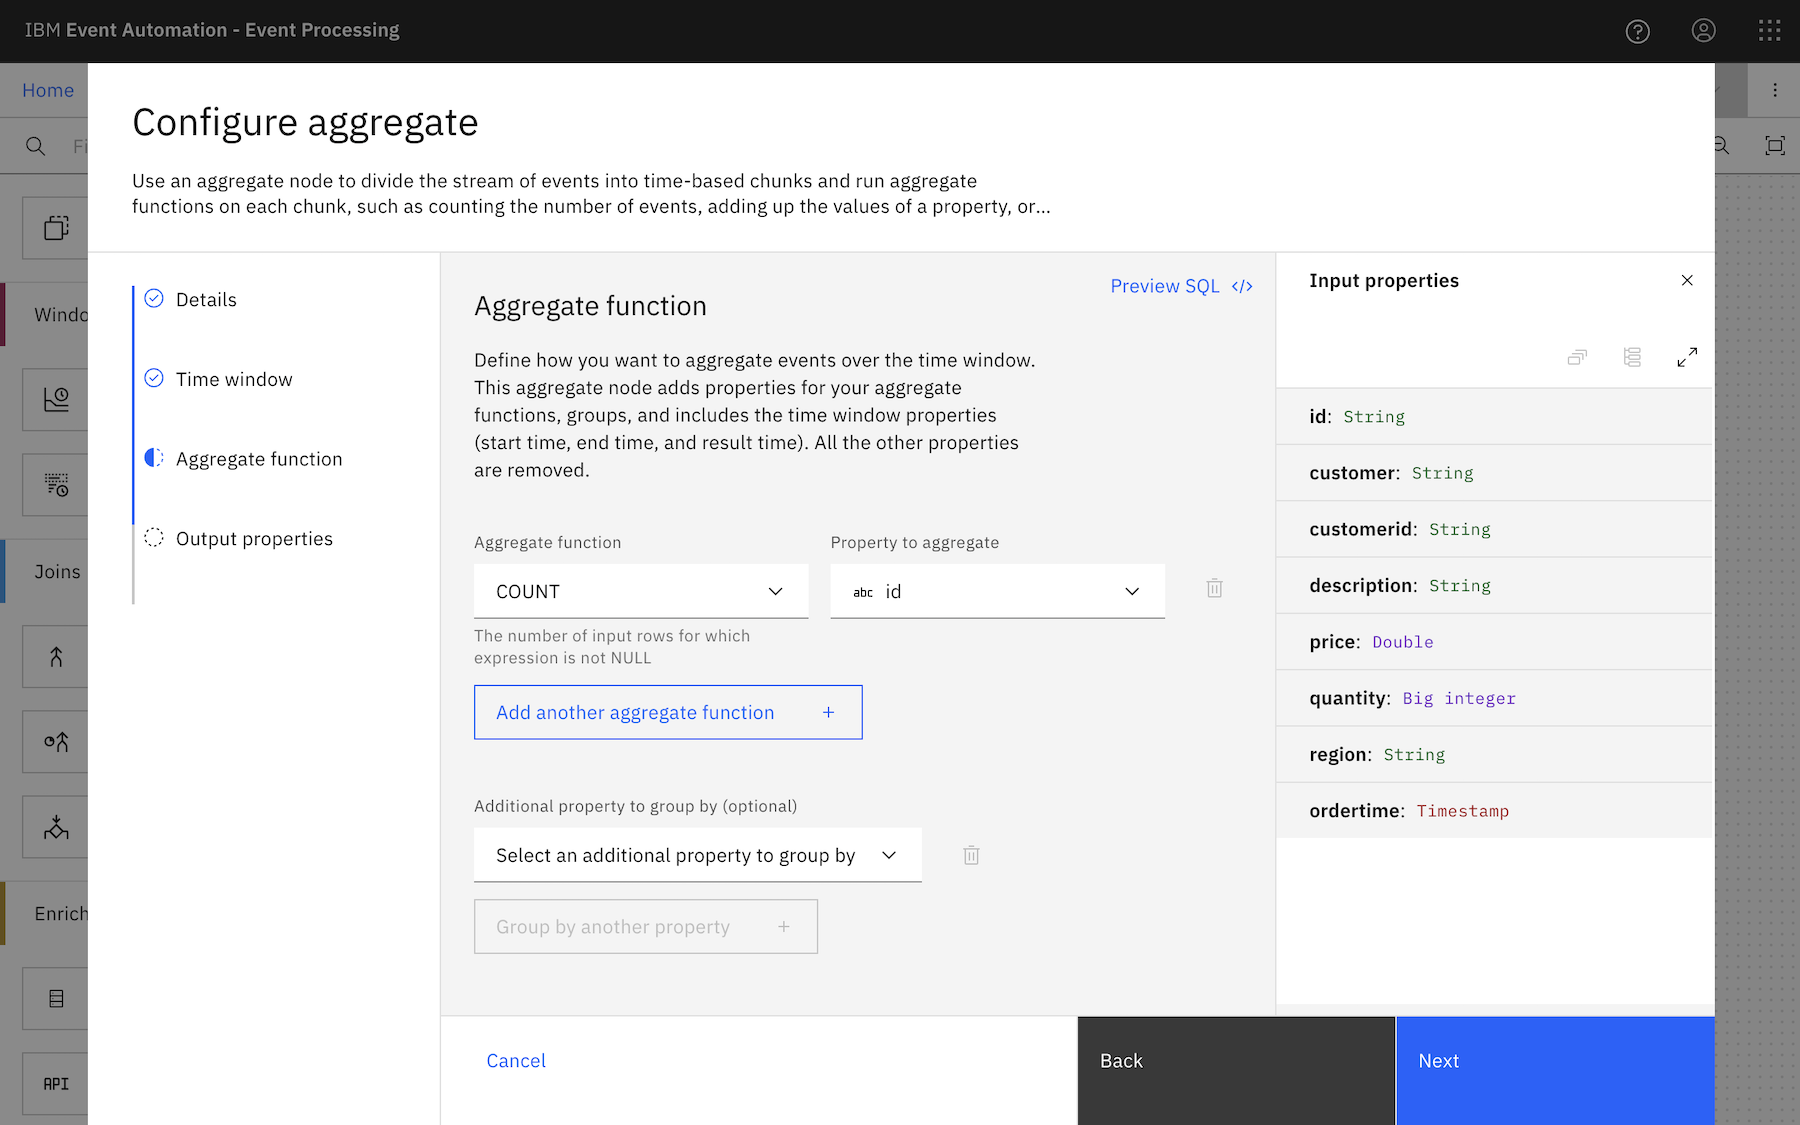Delete the COUNT aggregate function row
The height and width of the screenshot is (1125, 1800).
(x=1214, y=589)
